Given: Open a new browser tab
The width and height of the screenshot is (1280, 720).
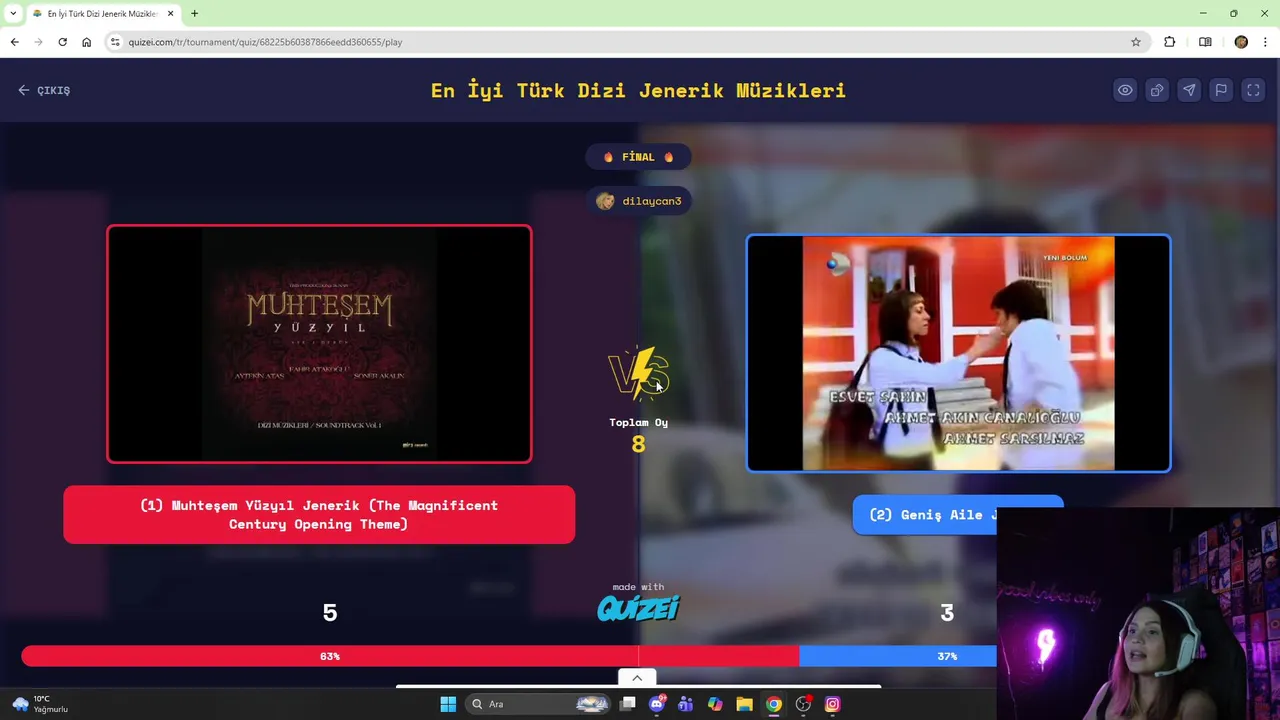Looking at the screenshot, I should tap(194, 13).
